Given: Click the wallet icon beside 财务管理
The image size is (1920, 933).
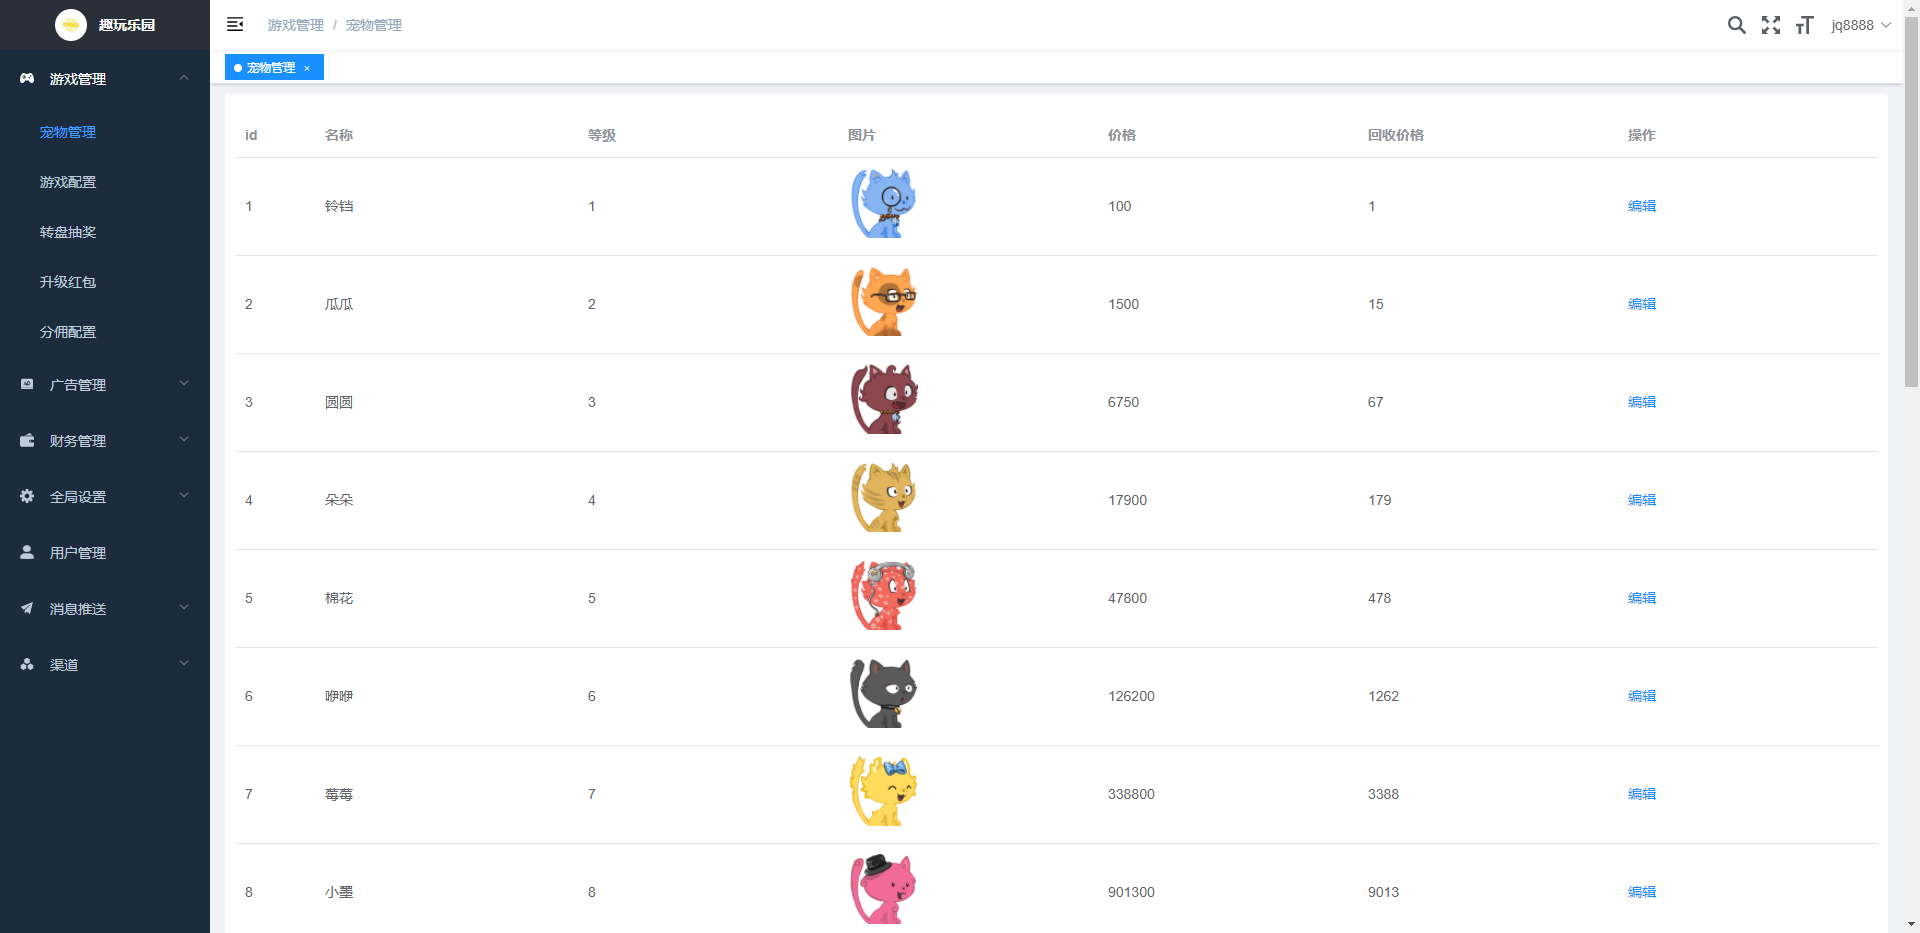Looking at the screenshot, I should [x=27, y=440].
